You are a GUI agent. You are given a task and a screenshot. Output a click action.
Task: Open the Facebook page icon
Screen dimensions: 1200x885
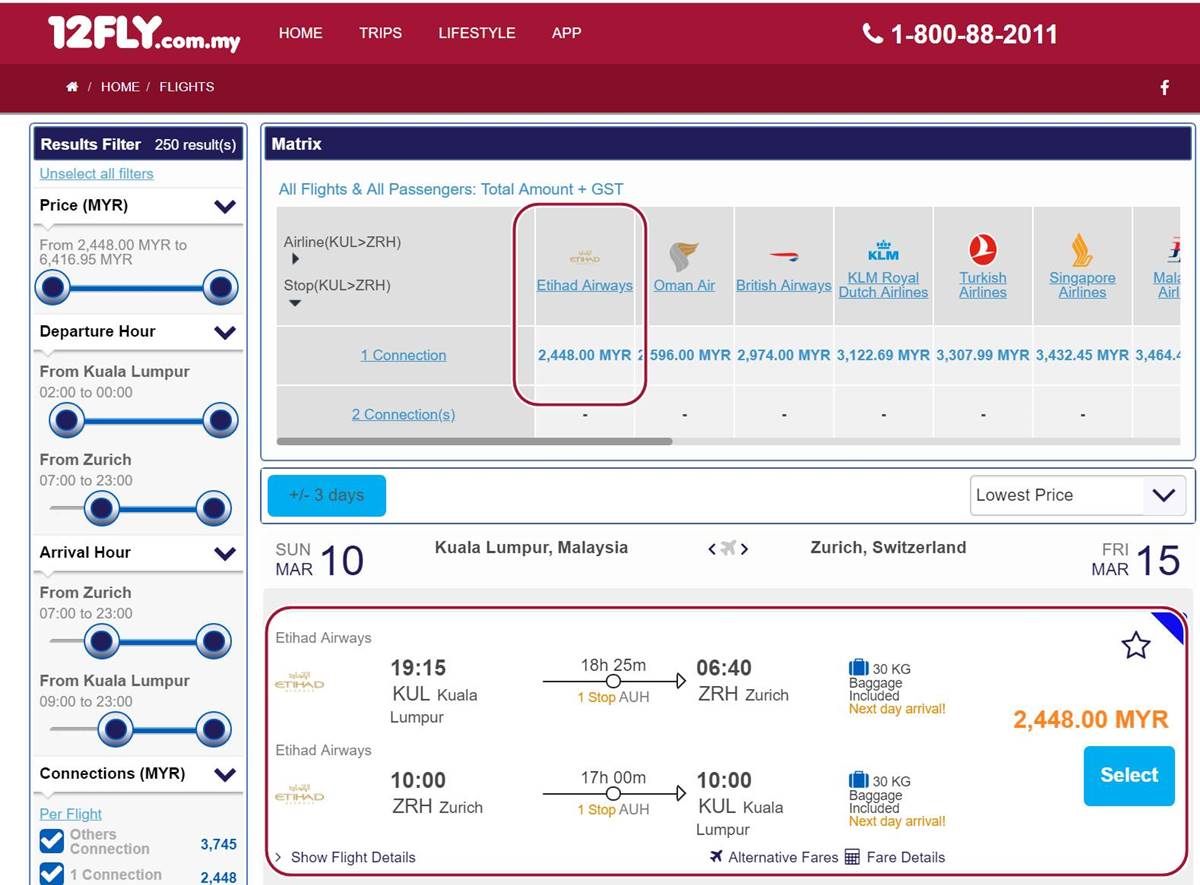(x=1164, y=87)
